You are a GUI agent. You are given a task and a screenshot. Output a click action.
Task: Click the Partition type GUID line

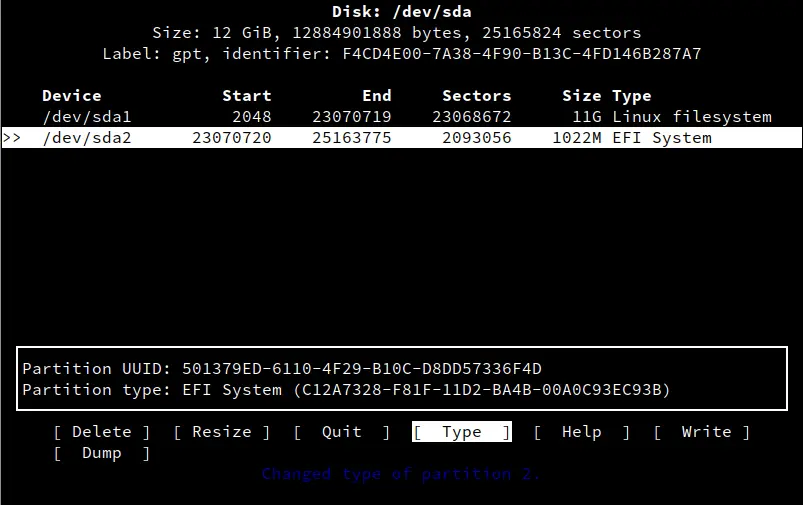tap(346, 390)
